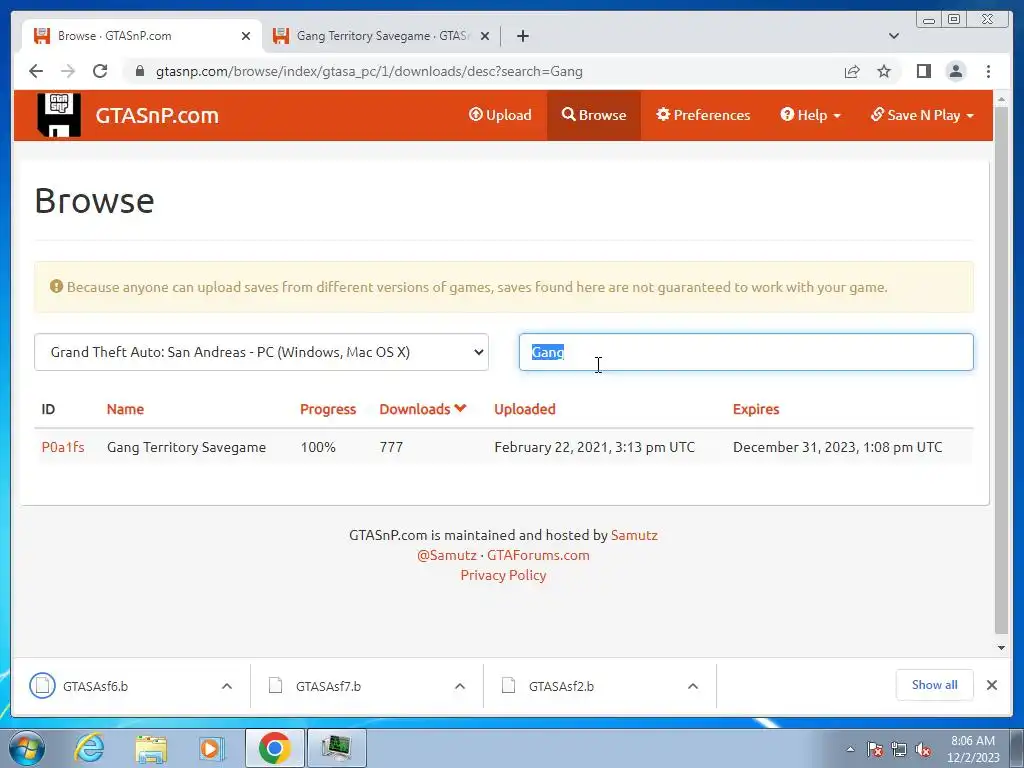Expand options for GTASAsf7.b download
Screen dimensions: 1024x768
[460, 686]
